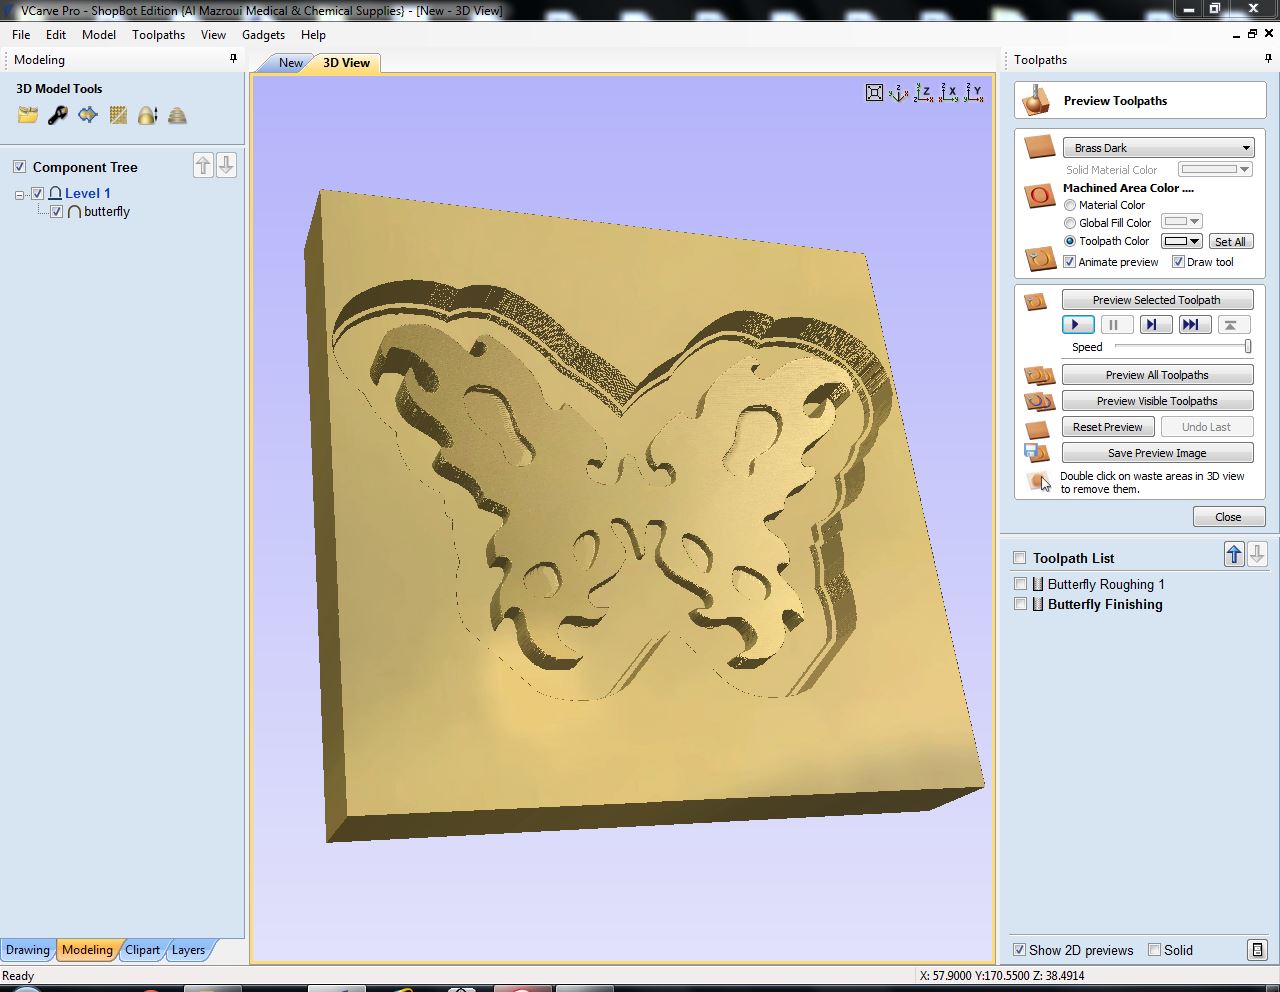Open the File menu

[21, 34]
